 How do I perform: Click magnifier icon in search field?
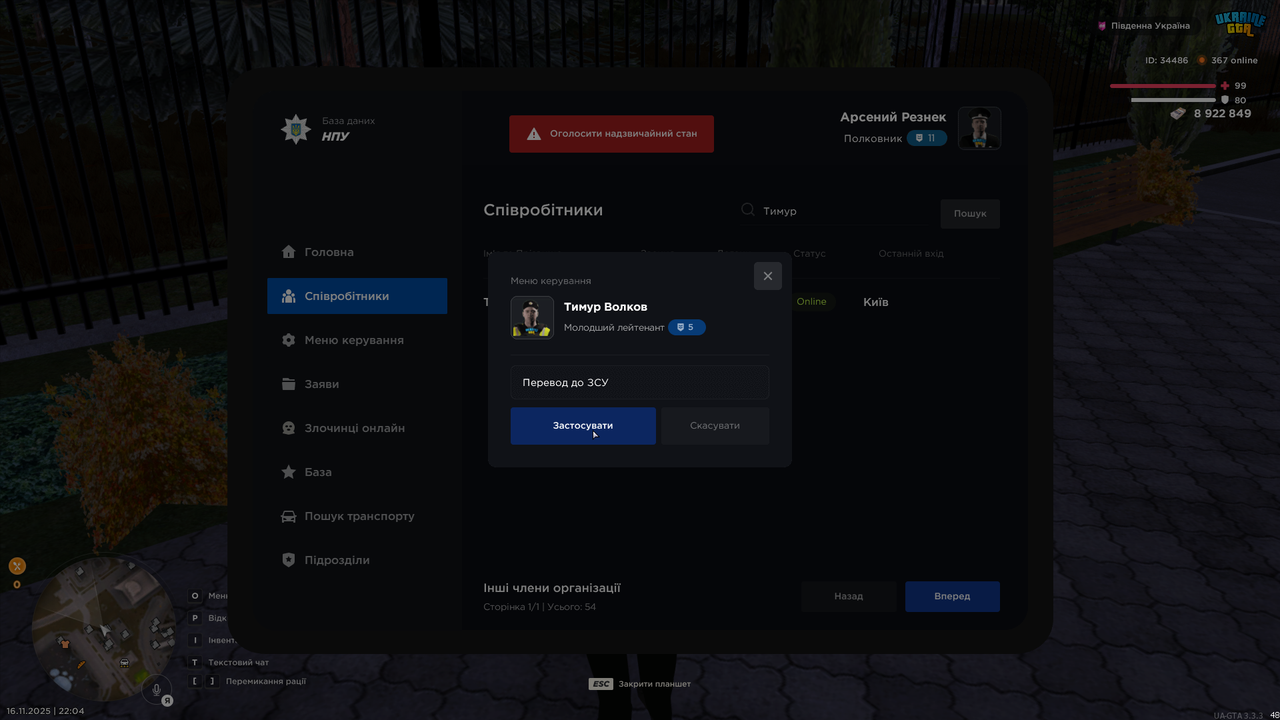pos(748,210)
